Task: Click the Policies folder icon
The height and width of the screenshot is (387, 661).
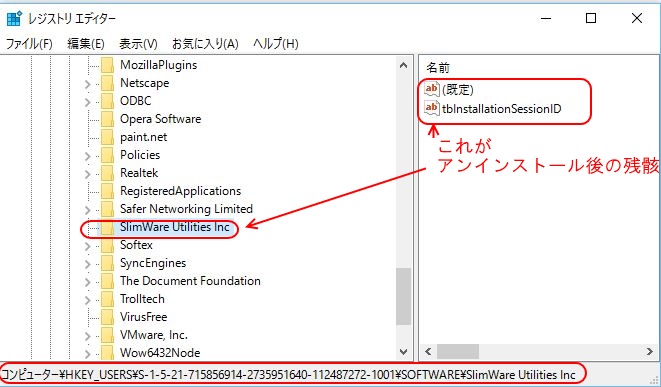Action: [x=107, y=155]
